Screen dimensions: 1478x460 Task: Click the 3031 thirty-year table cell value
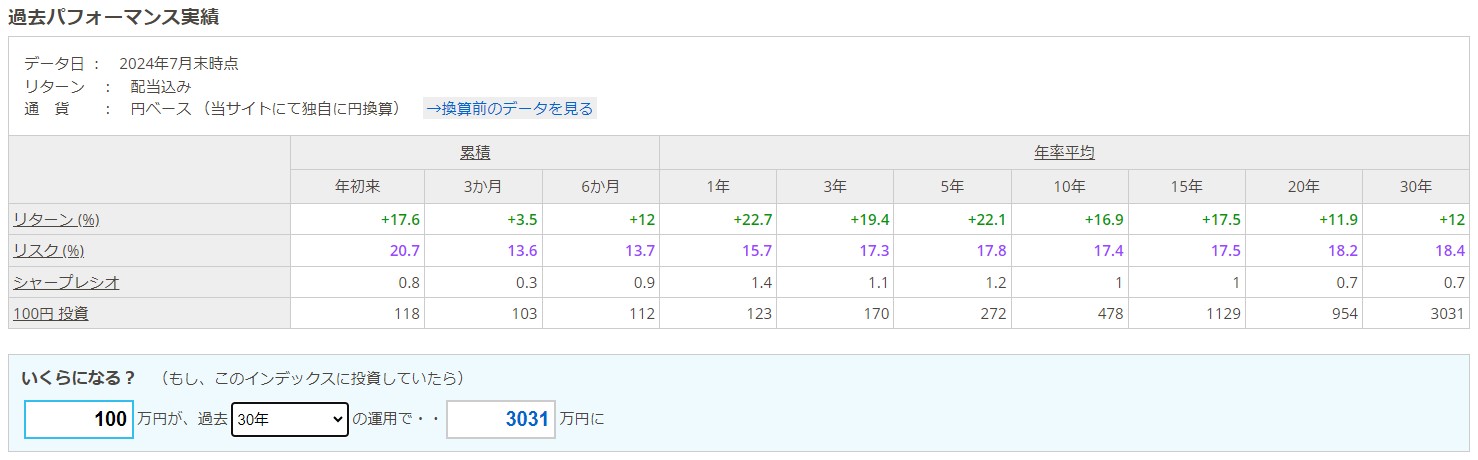pyautogui.click(x=1447, y=314)
